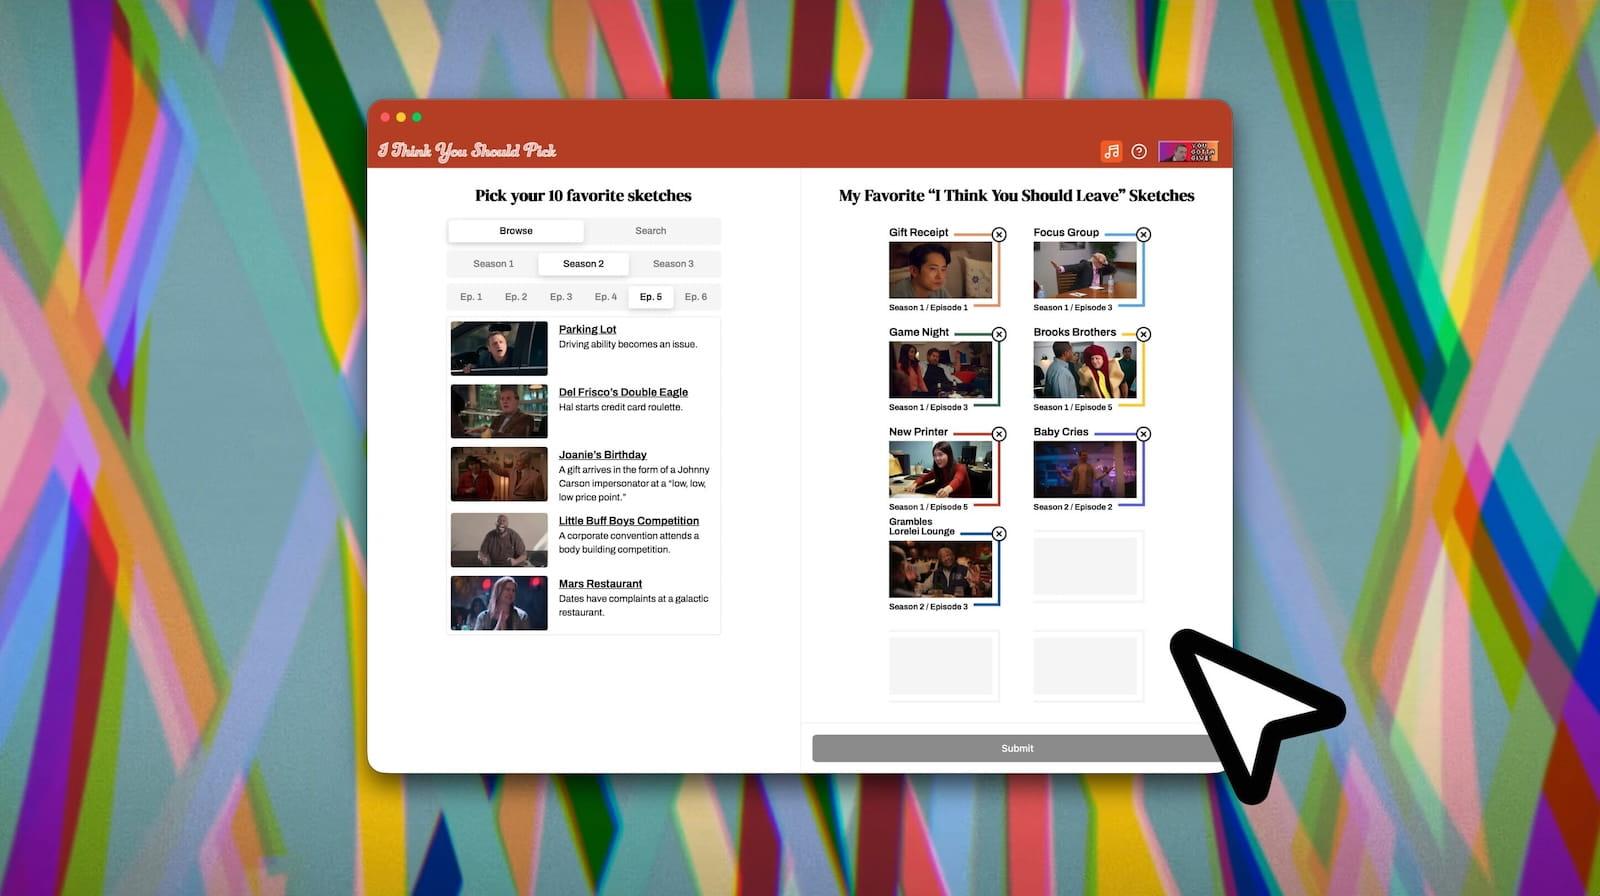Click Brooks Brothers favorite thumbnail
The image size is (1600, 896).
pos(1085,370)
